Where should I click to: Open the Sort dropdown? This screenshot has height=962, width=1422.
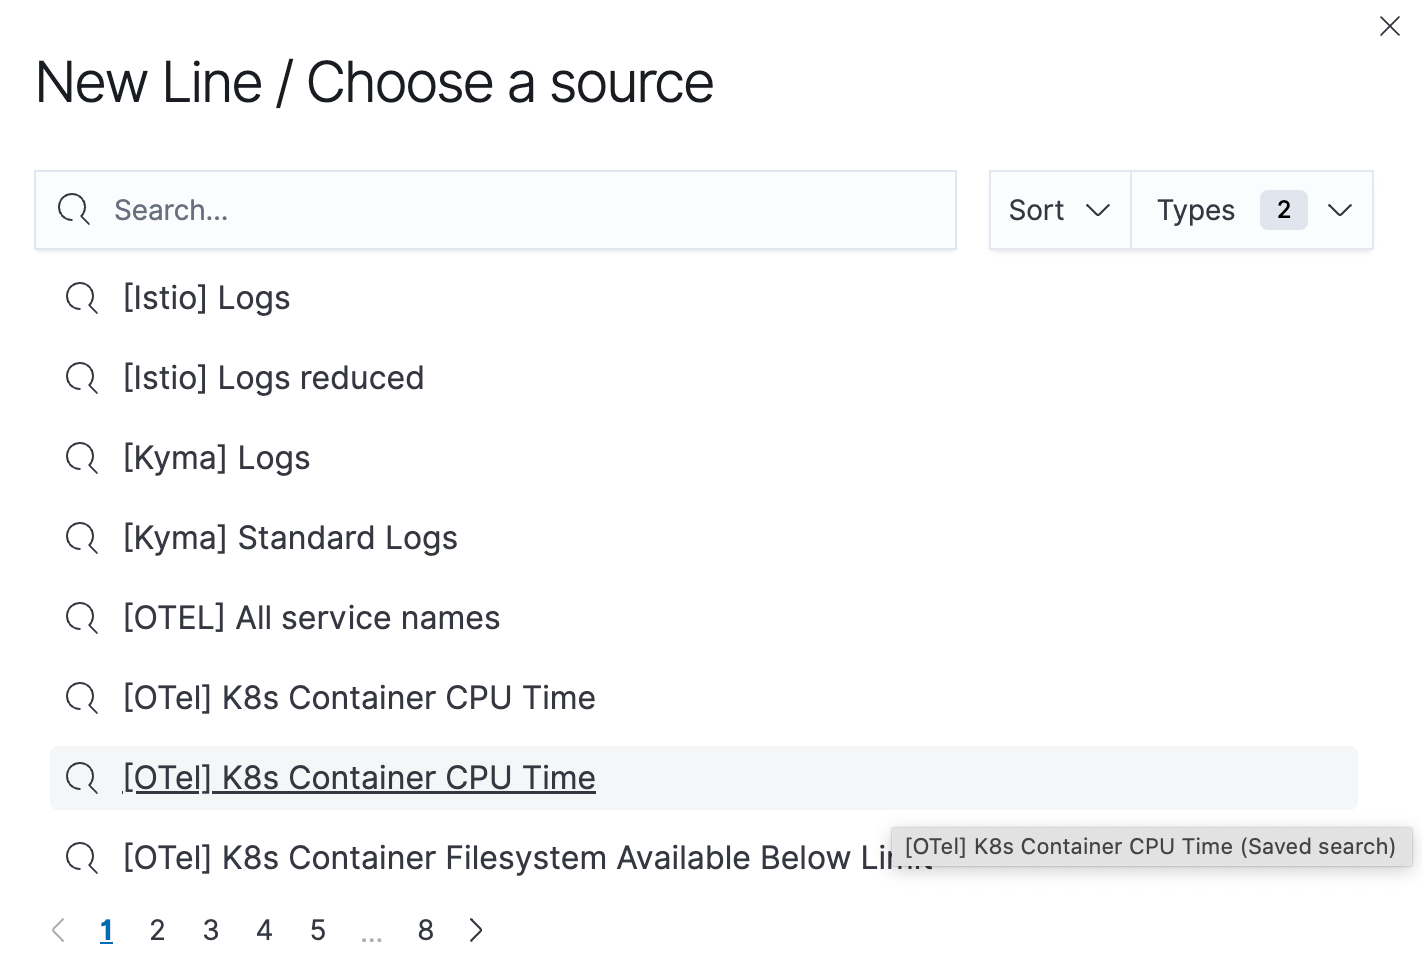pyautogui.click(x=1059, y=210)
